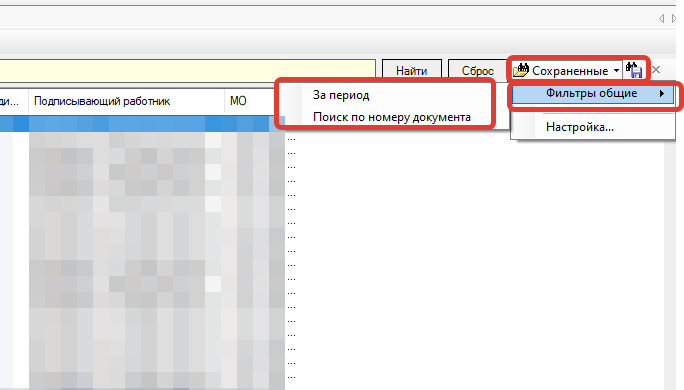This screenshot has width=684, height=390.
Task: Sort by Подписывающий работник column header
Action: pos(127,101)
